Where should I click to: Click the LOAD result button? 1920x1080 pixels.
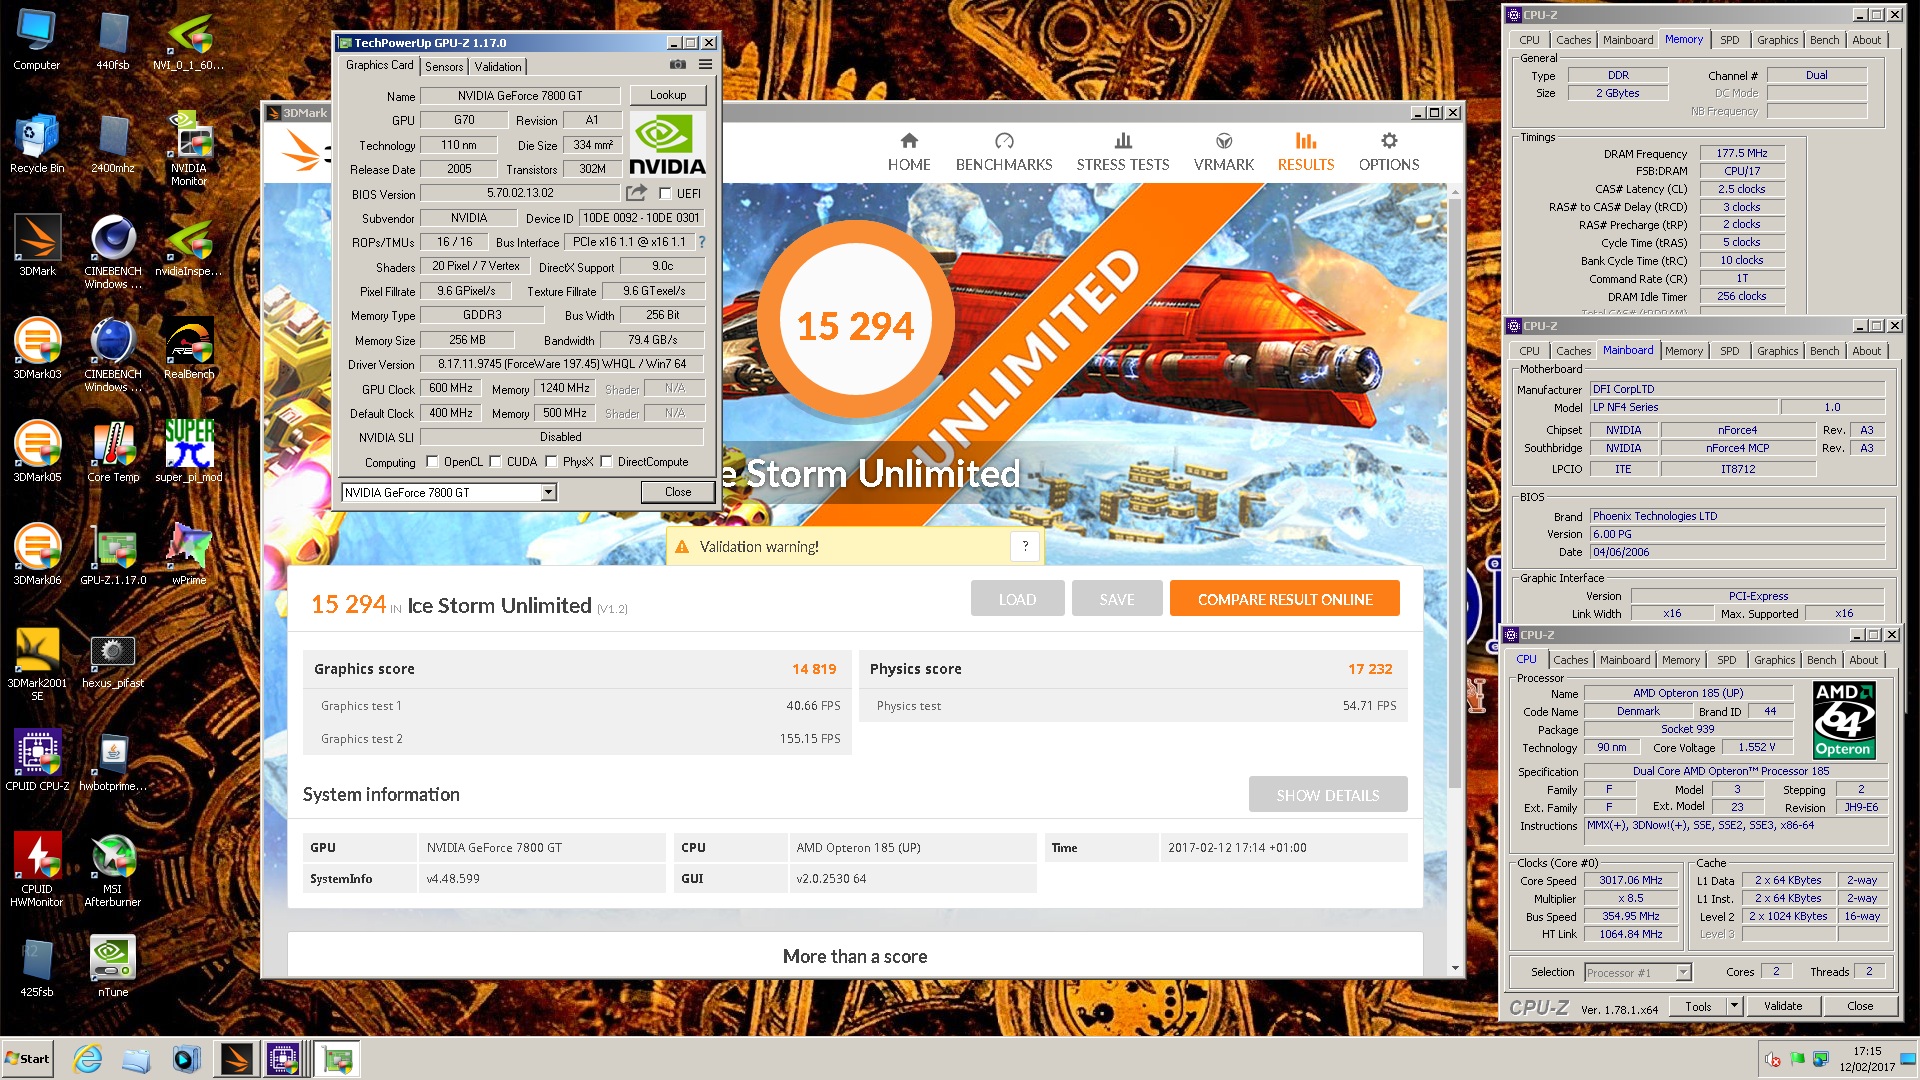coord(1017,599)
